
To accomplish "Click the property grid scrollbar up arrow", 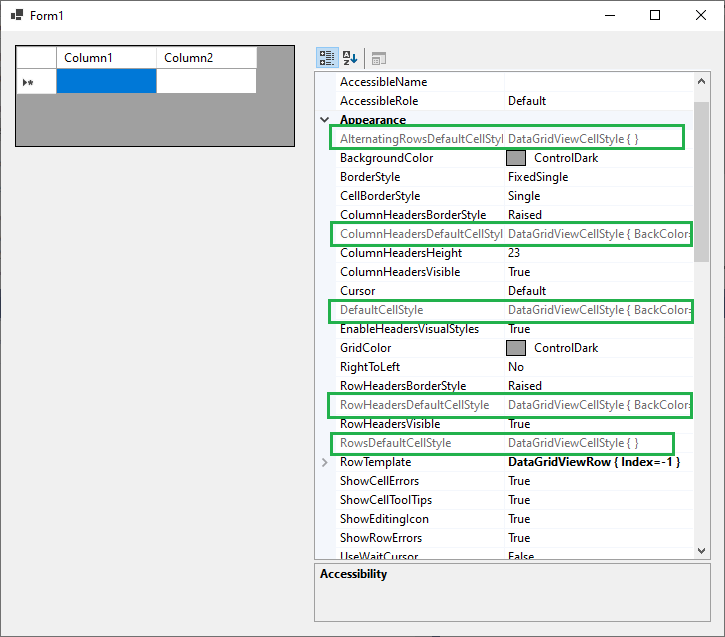I will [701, 81].
